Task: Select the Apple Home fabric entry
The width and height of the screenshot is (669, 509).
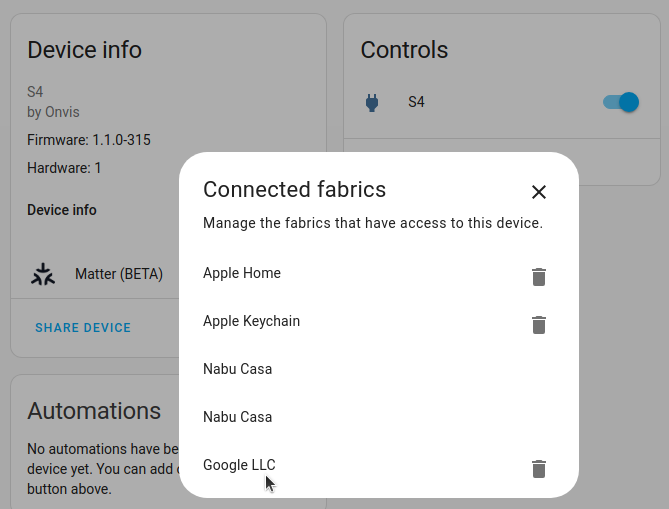Action: click(242, 273)
